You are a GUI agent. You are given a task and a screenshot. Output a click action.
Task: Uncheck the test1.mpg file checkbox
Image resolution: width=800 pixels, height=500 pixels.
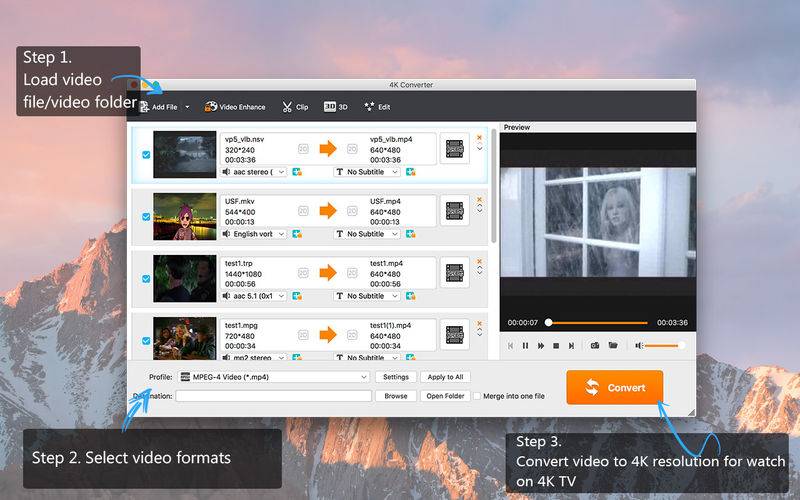point(146,341)
